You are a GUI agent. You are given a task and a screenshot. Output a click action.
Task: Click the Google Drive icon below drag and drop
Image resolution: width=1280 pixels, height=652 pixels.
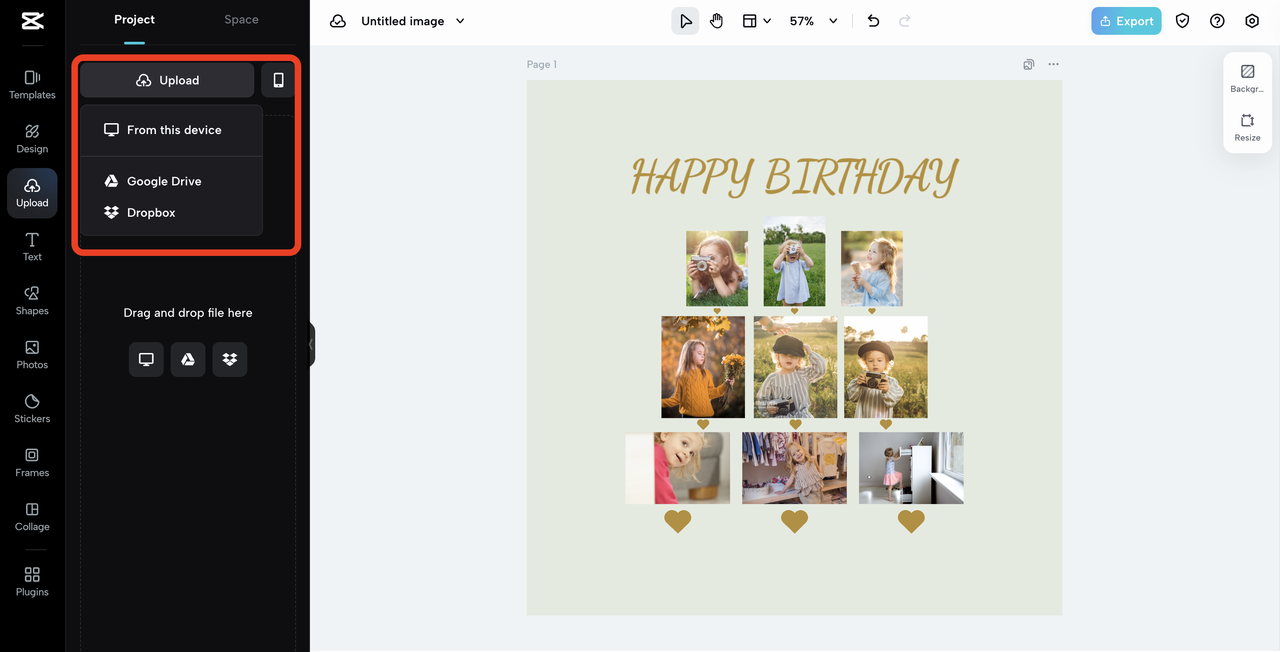coord(188,360)
